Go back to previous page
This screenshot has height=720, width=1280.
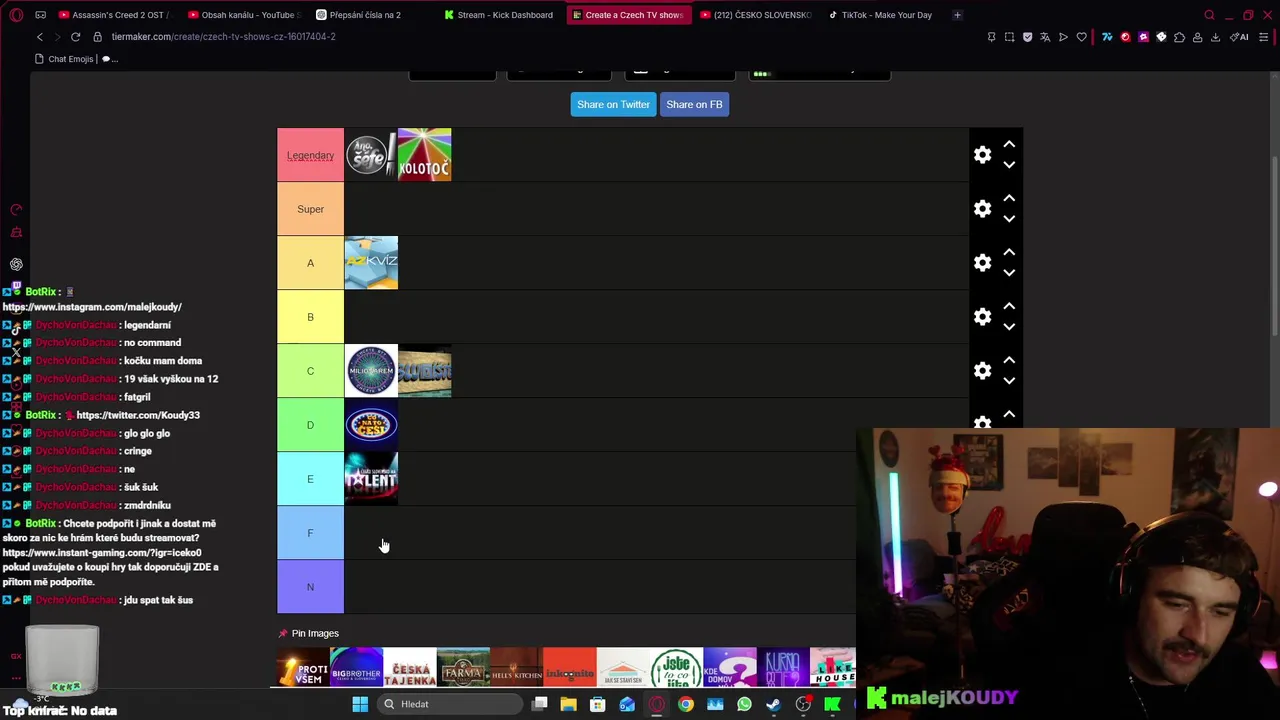click(x=39, y=37)
